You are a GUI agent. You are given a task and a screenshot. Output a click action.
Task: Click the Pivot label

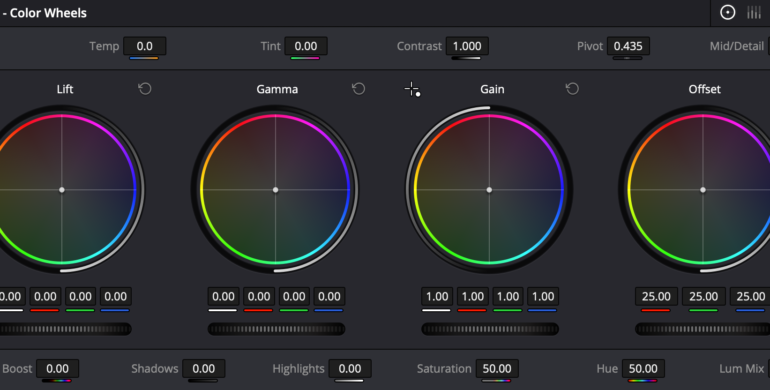click(x=590, y=46)
